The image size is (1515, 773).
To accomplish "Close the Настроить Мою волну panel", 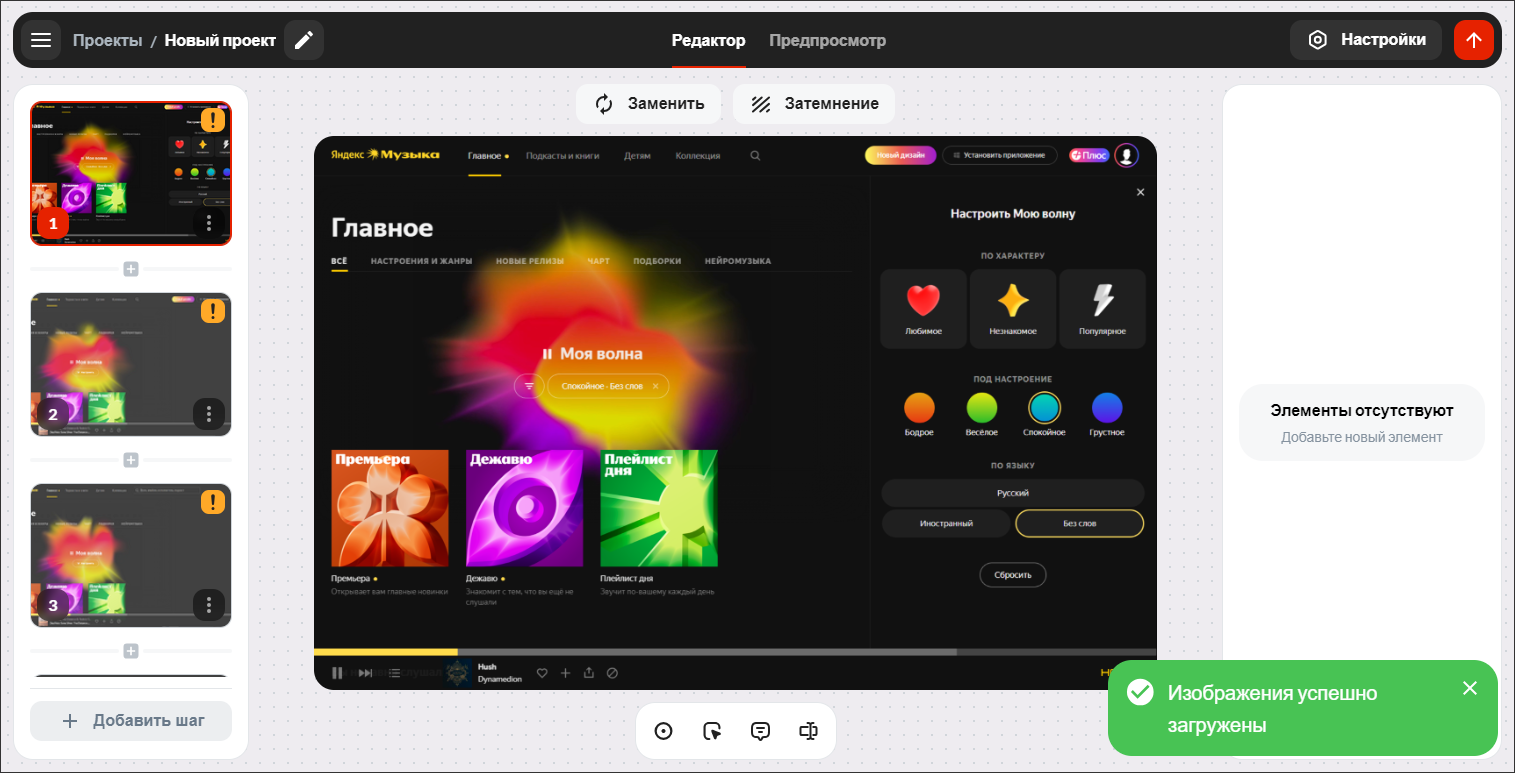I will pyautogui.click(x=1140, y=192).
